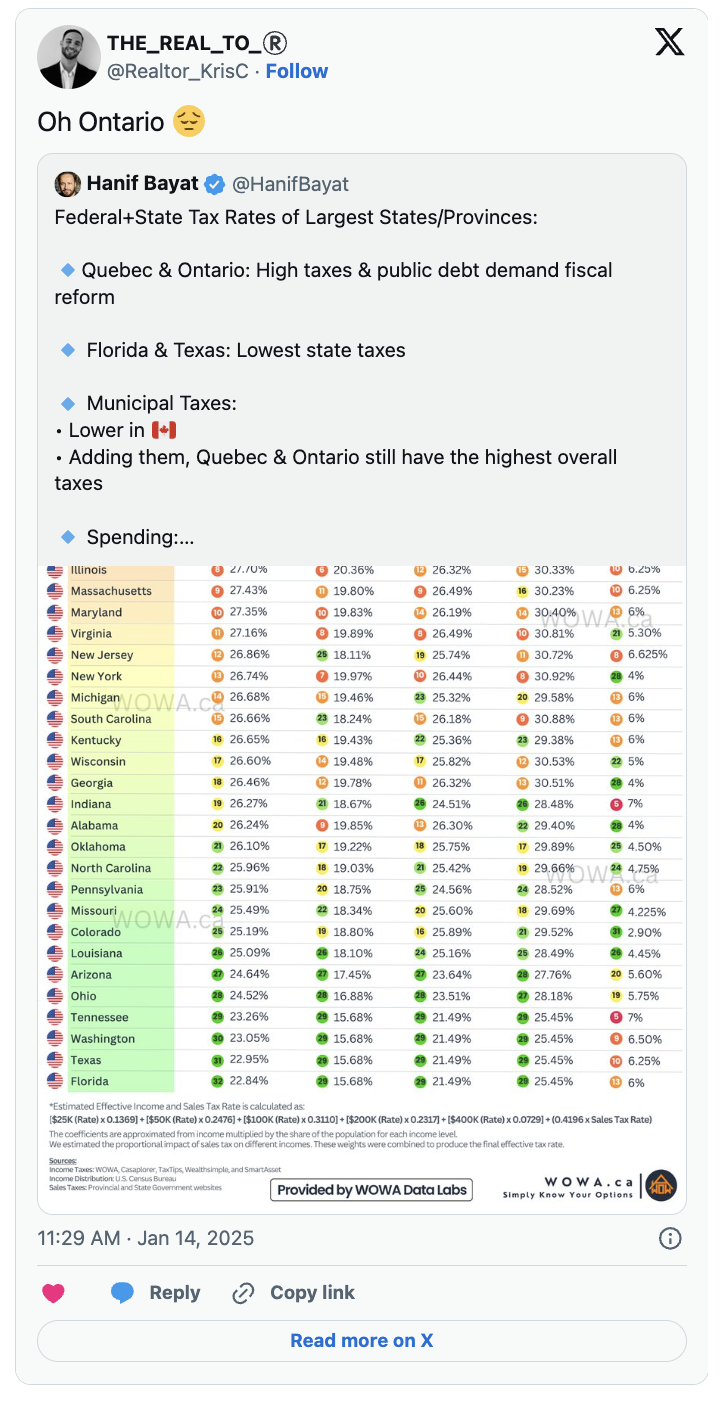Click Read more on X button
722x1404 pixels.
click(362, 1341)
